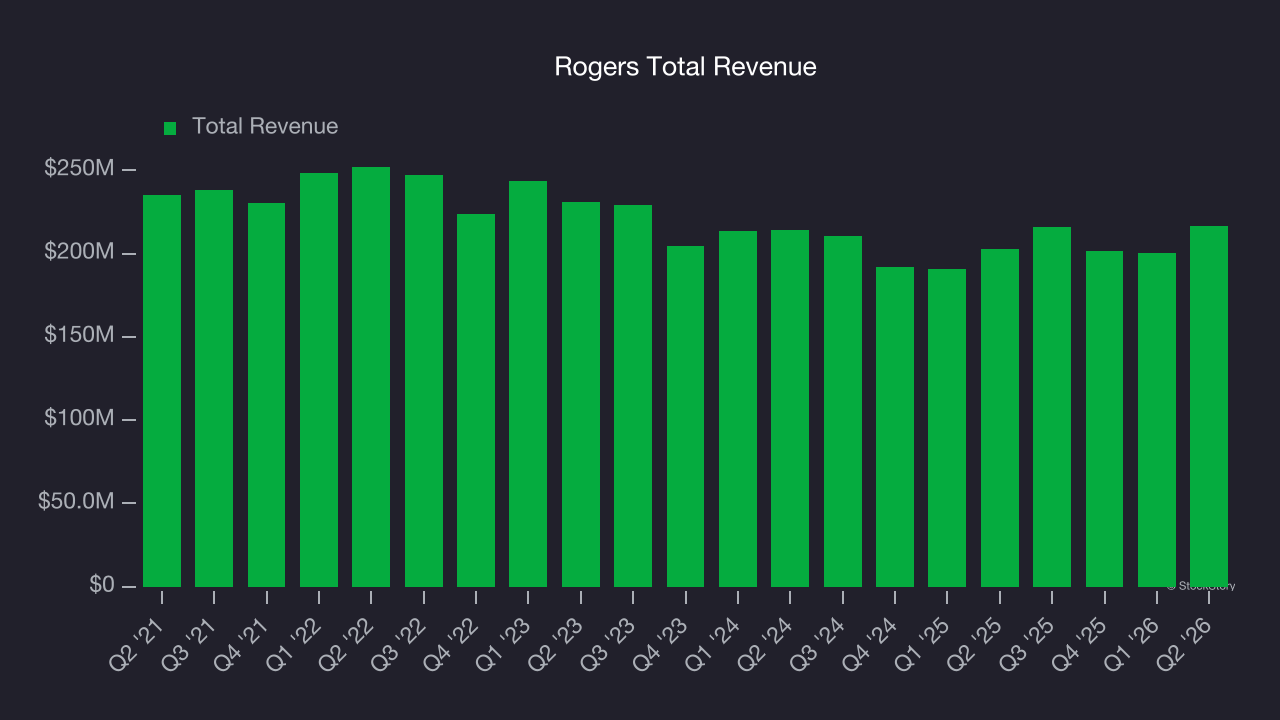Select the Q4 '21 revenue bar
This screenshot has height=720, width=1280.
[266, 395]
